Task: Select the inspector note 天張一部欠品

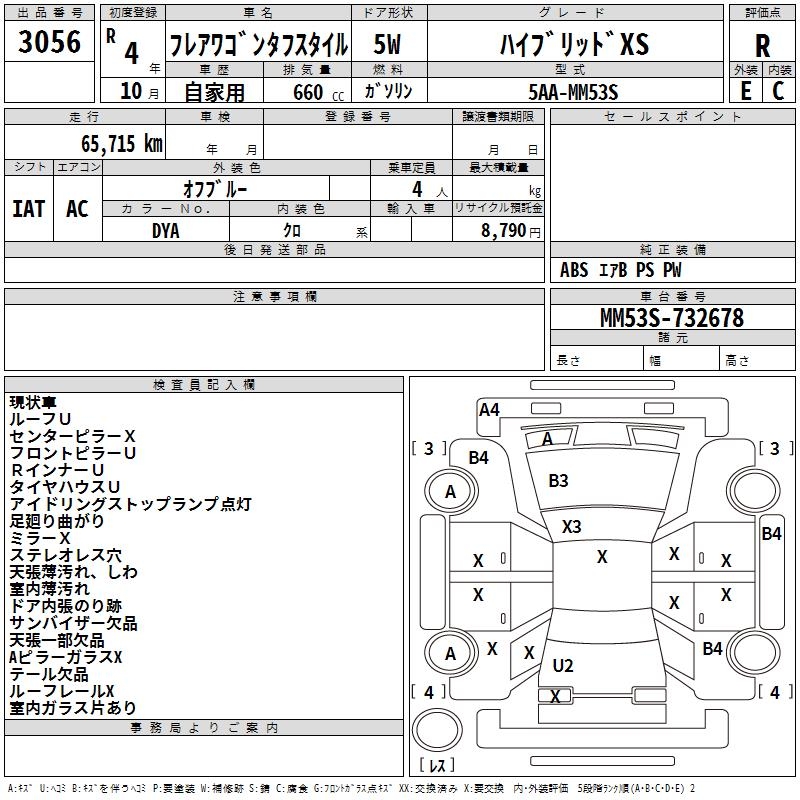Action: point(57,640)
